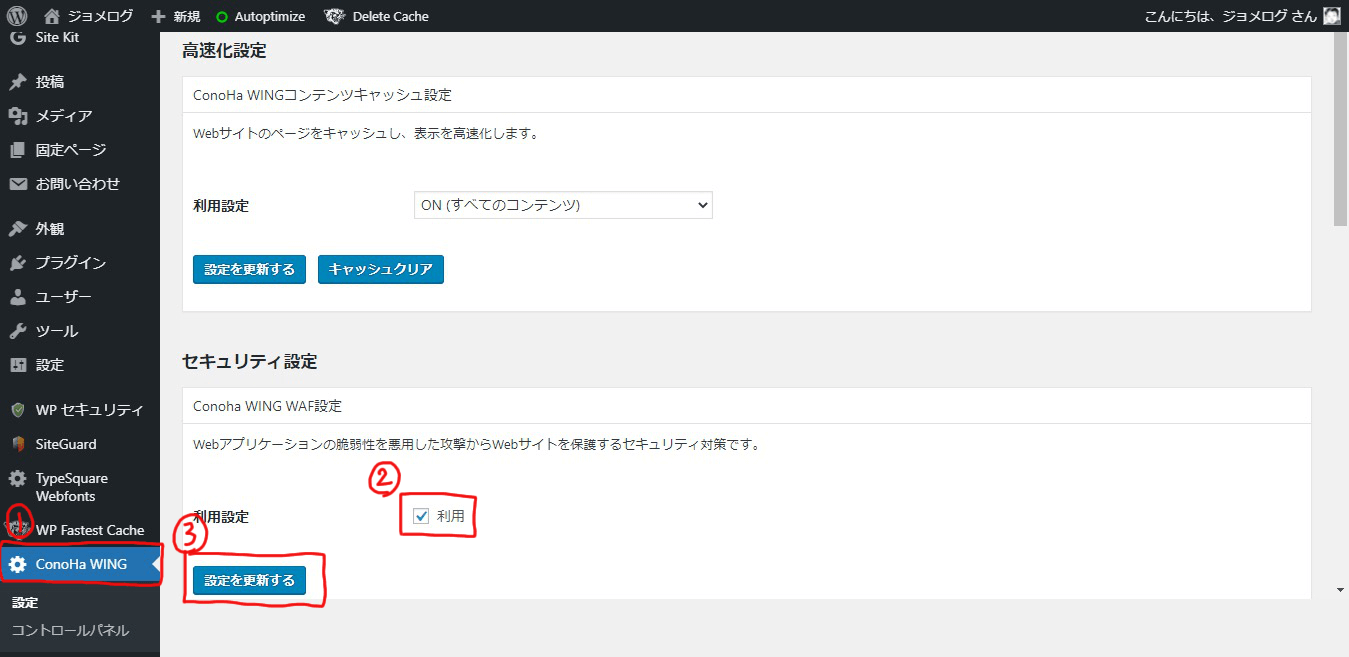Image resolution: width=1349 pixels, height=657 pixels.
Task: Click the Conoha WING WAF設定 panel title
Action: pos(267,406)
